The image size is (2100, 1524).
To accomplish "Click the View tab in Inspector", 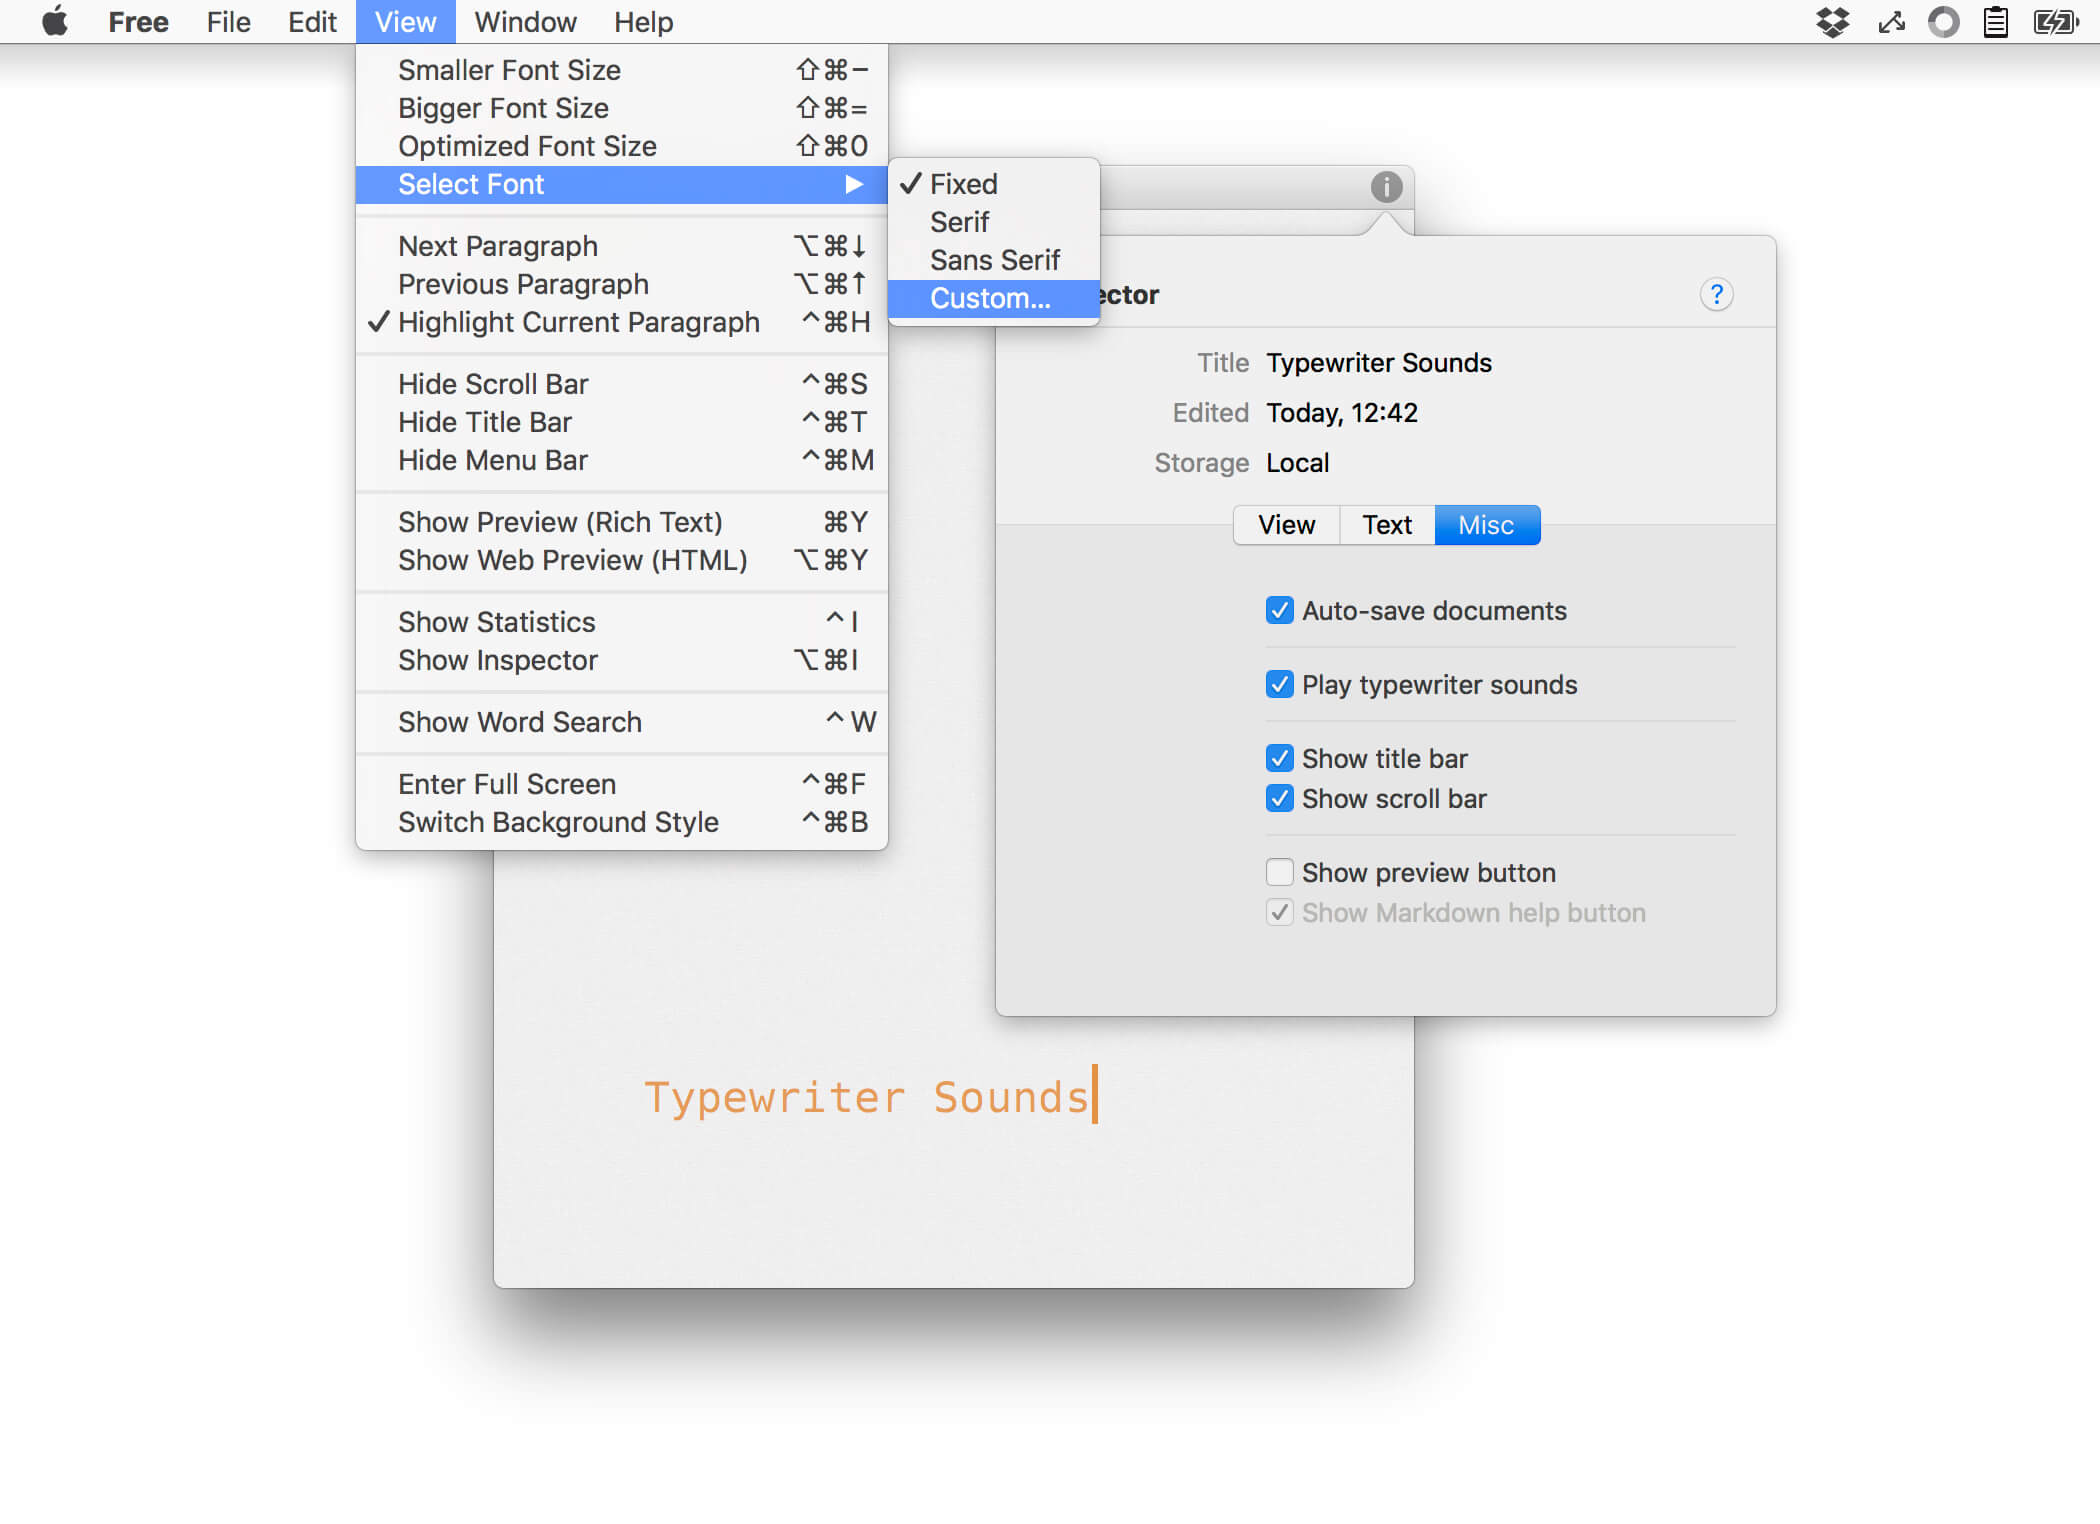I will click(1286, 523).
